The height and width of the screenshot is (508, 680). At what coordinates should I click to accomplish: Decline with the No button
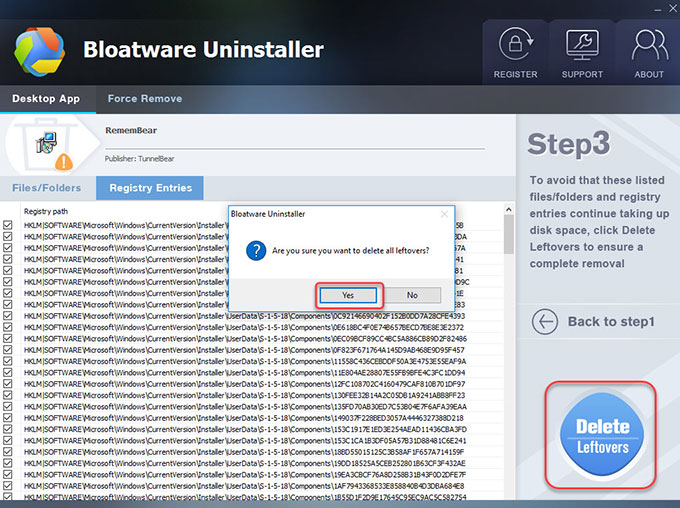pos(412,295)
